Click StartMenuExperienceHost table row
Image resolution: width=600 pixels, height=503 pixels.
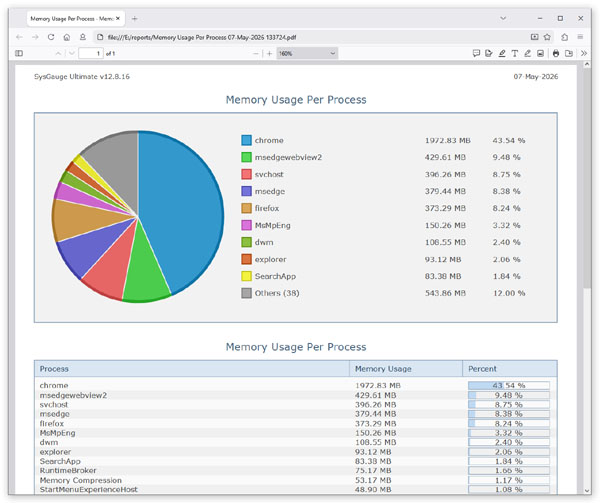click(x=295, y=489)
